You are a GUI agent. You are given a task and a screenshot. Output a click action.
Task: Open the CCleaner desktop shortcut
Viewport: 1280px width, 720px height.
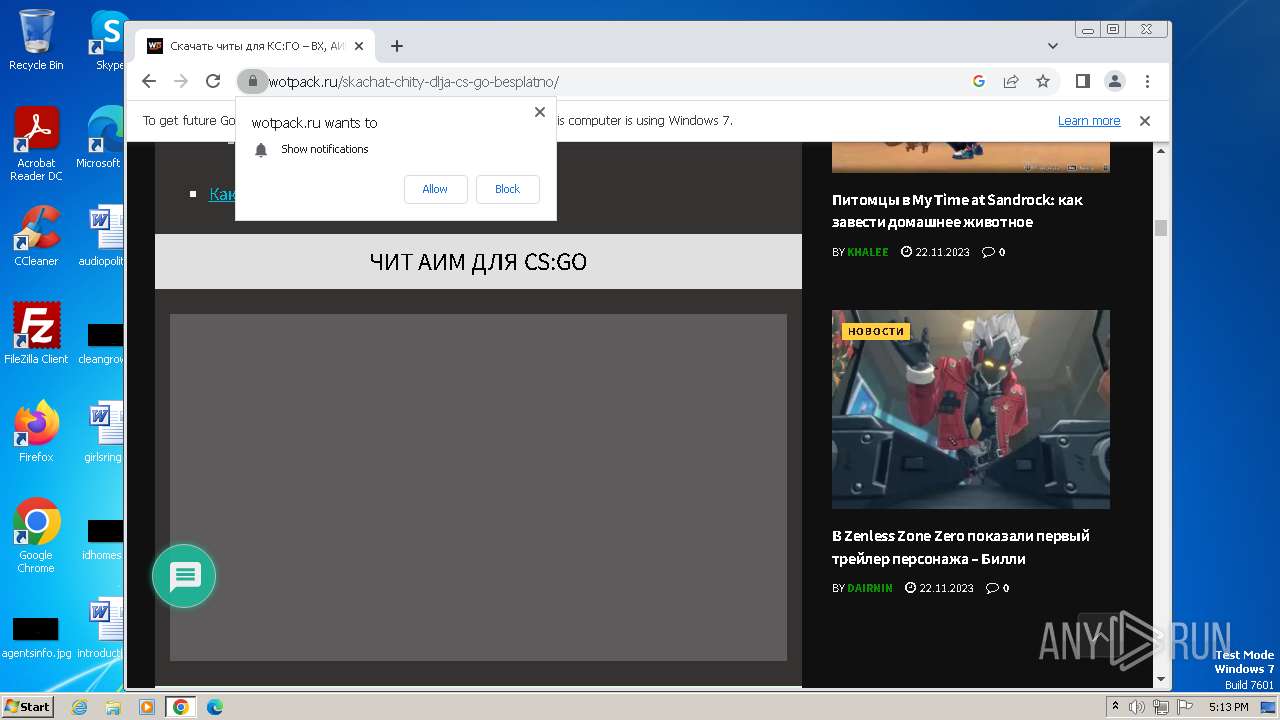(x=36, y=236)
